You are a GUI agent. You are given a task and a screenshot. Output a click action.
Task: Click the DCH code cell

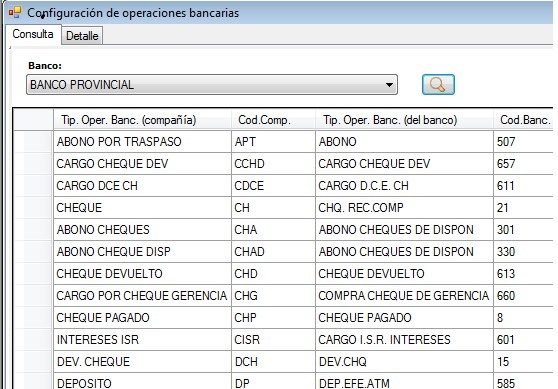click(273, 362)
